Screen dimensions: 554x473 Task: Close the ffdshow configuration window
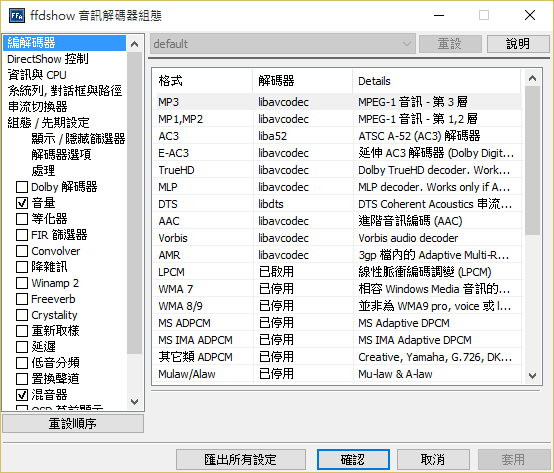coord(530,15)
